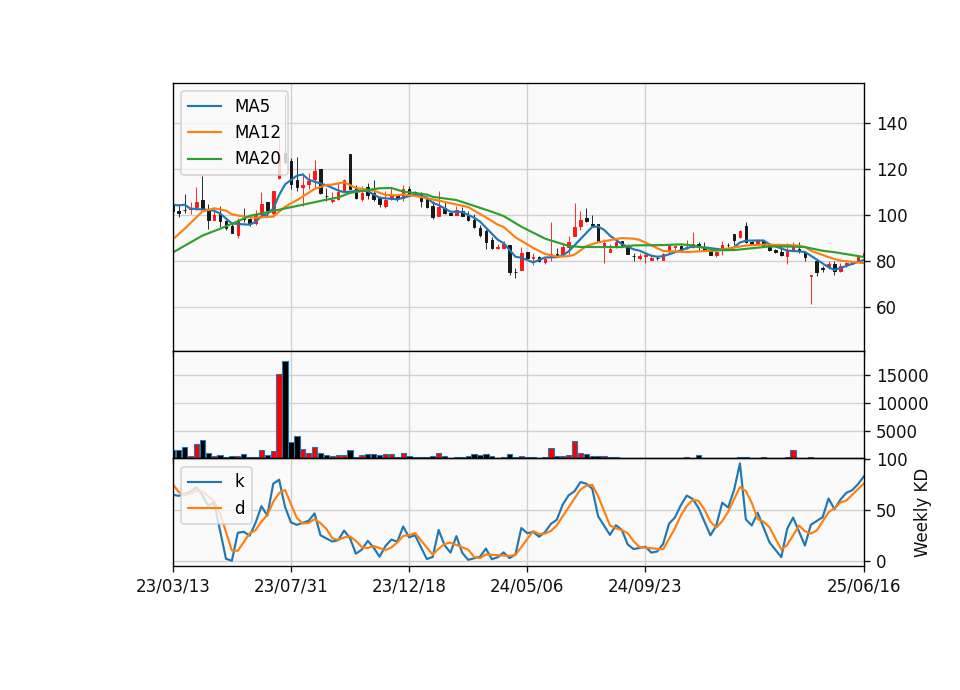Image resolution: width=960 pixels, height=690 pixels.
Task: Click the 5000 volume axis label
Action: [x=897, y=432]
